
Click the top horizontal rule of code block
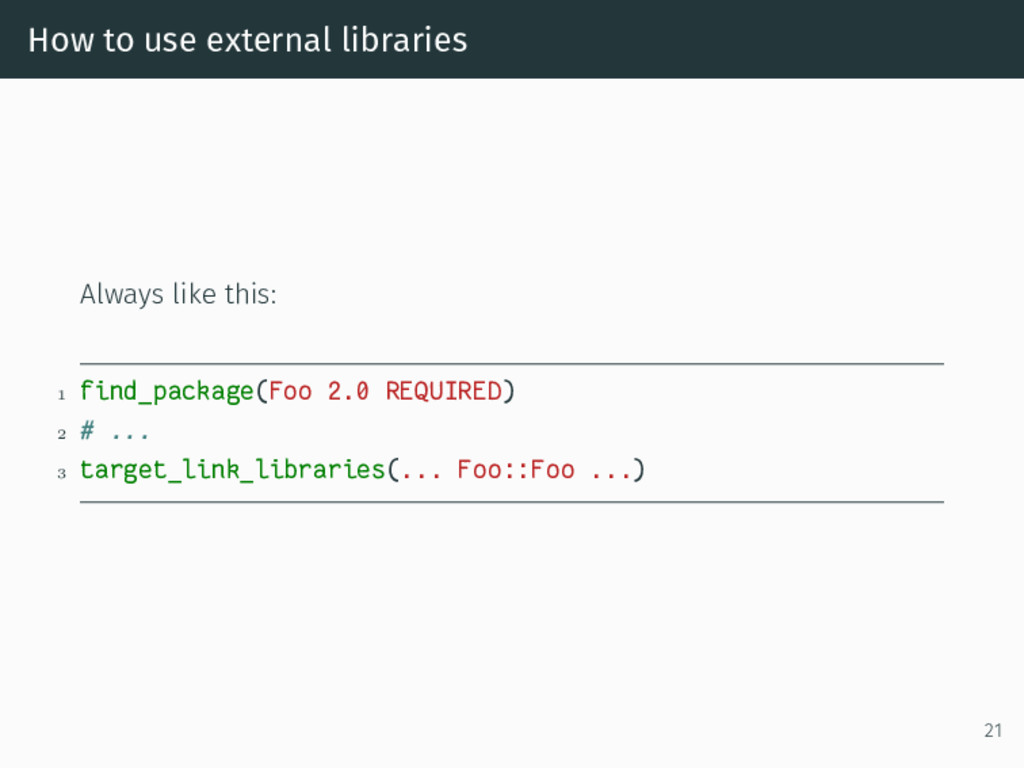point(511,364)
